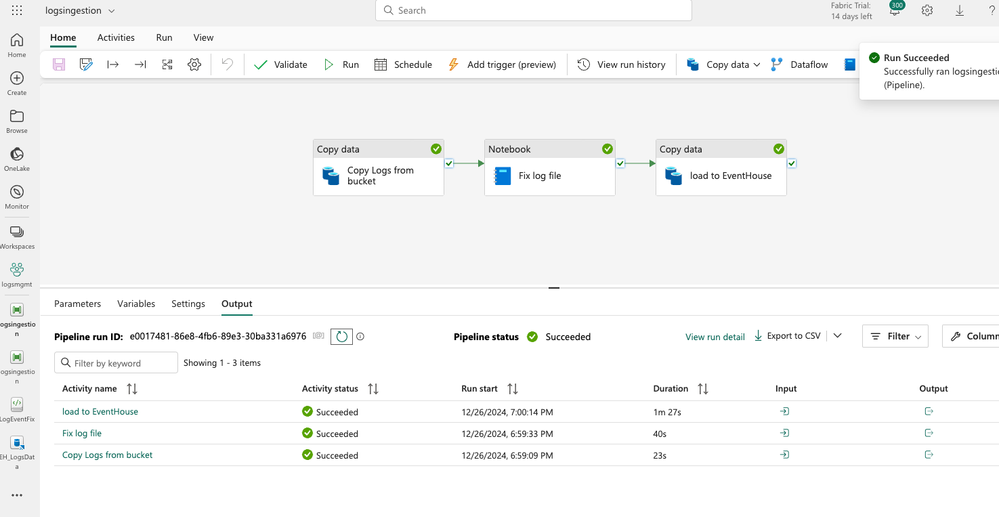Toggle the Fix log file success checkbox
999x517 pixels.
point(621,163)
